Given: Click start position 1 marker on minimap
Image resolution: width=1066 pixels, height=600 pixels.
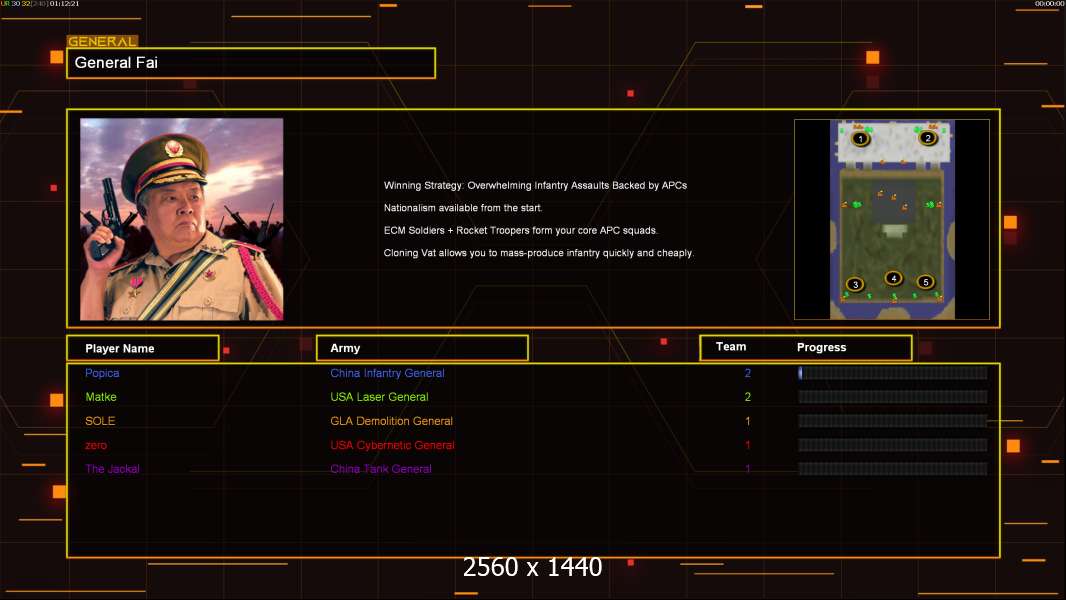Looking at the screenshot, I should pos(860,139).
